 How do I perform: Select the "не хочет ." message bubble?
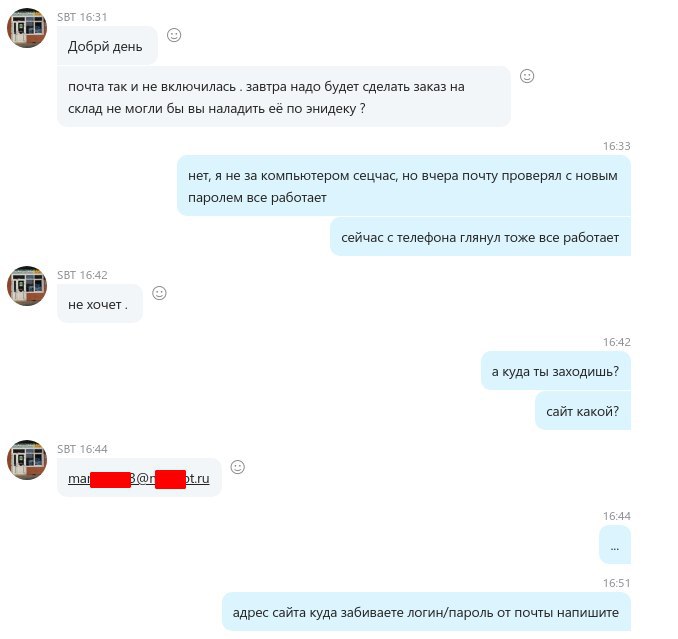click(x=100, y=304)
